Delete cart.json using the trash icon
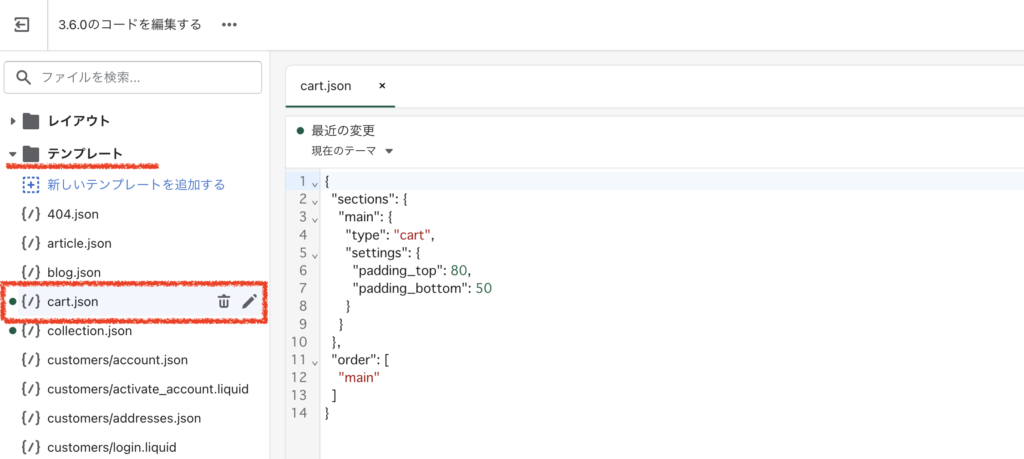The height and width of the screenshot is (459, 1024). [223, 302]
